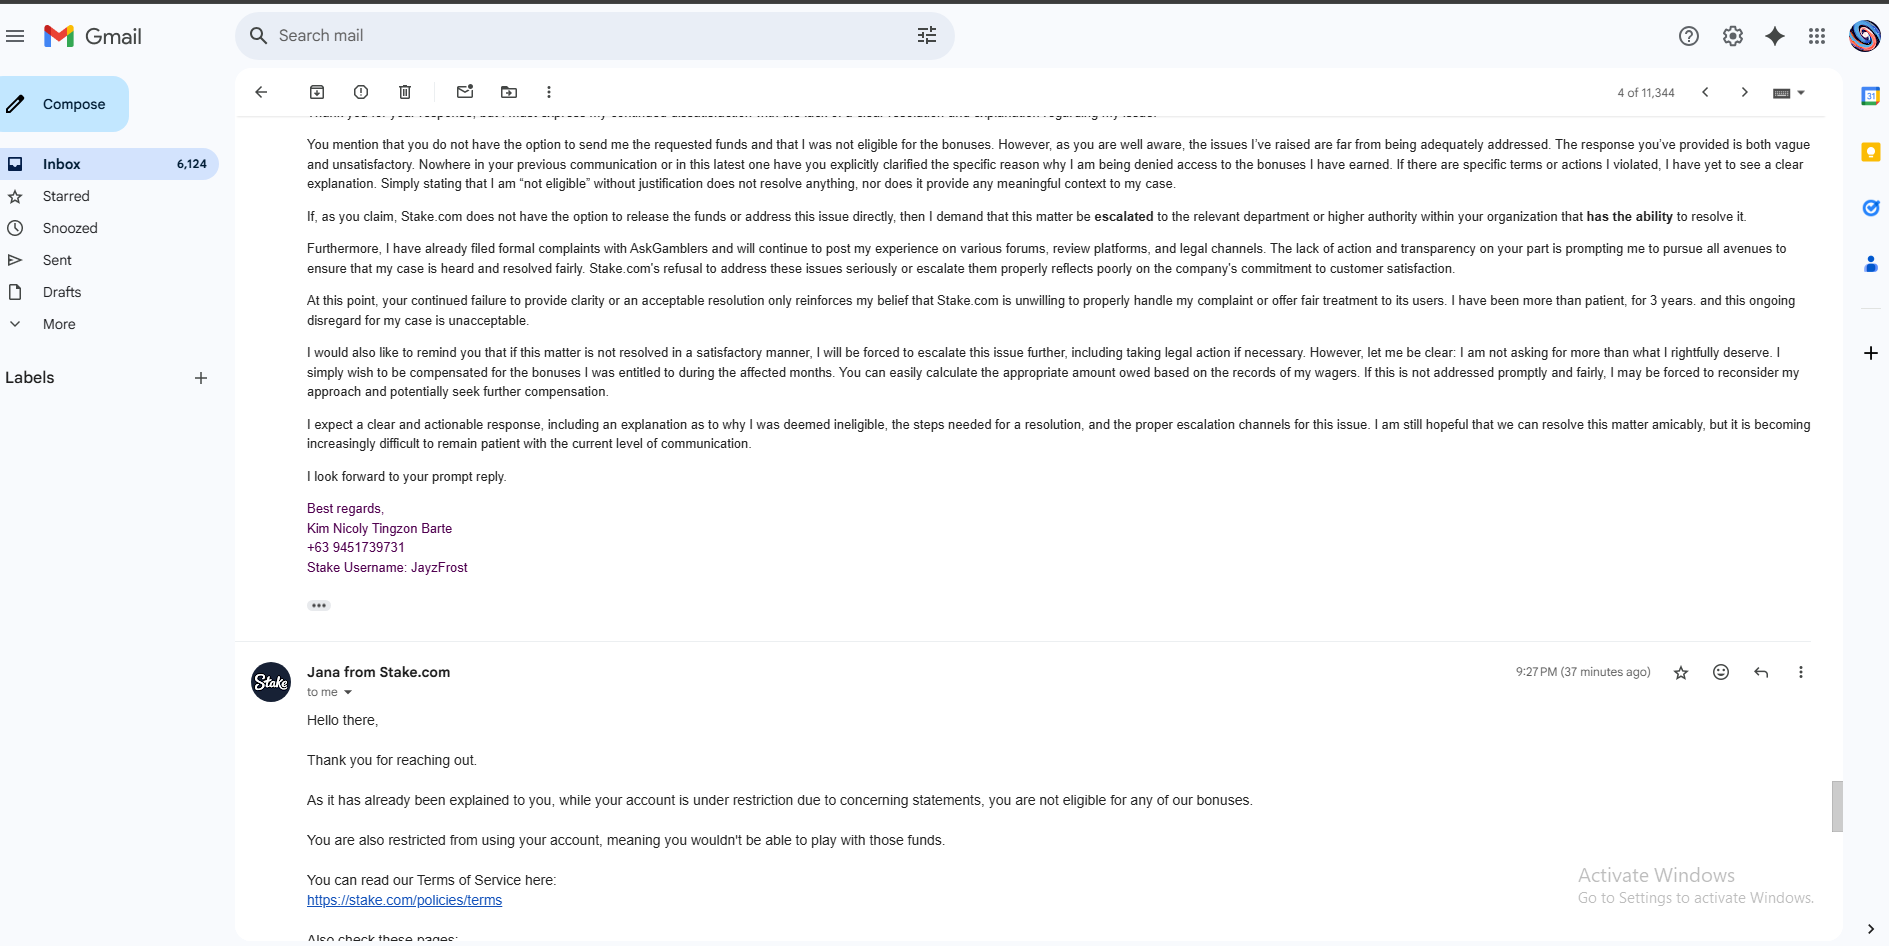Go to the older conversation
Screen dimensions: 1889x946
click(x=1745, y=92)
